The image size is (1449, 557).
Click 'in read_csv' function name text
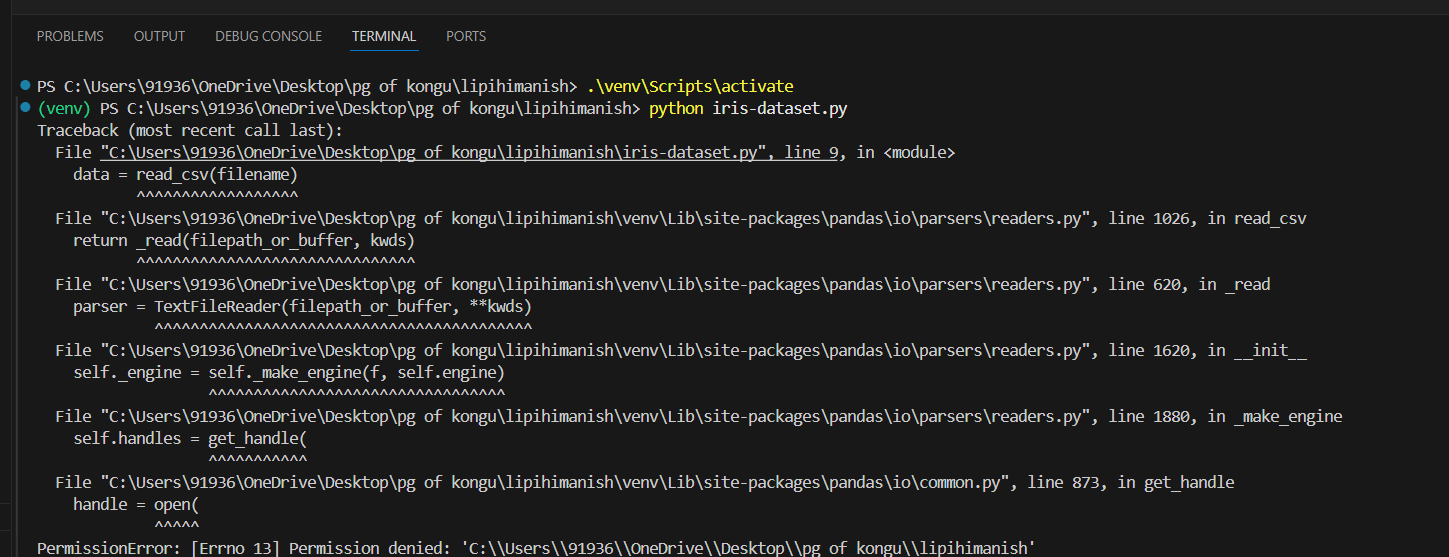(x=1257, y=218)
